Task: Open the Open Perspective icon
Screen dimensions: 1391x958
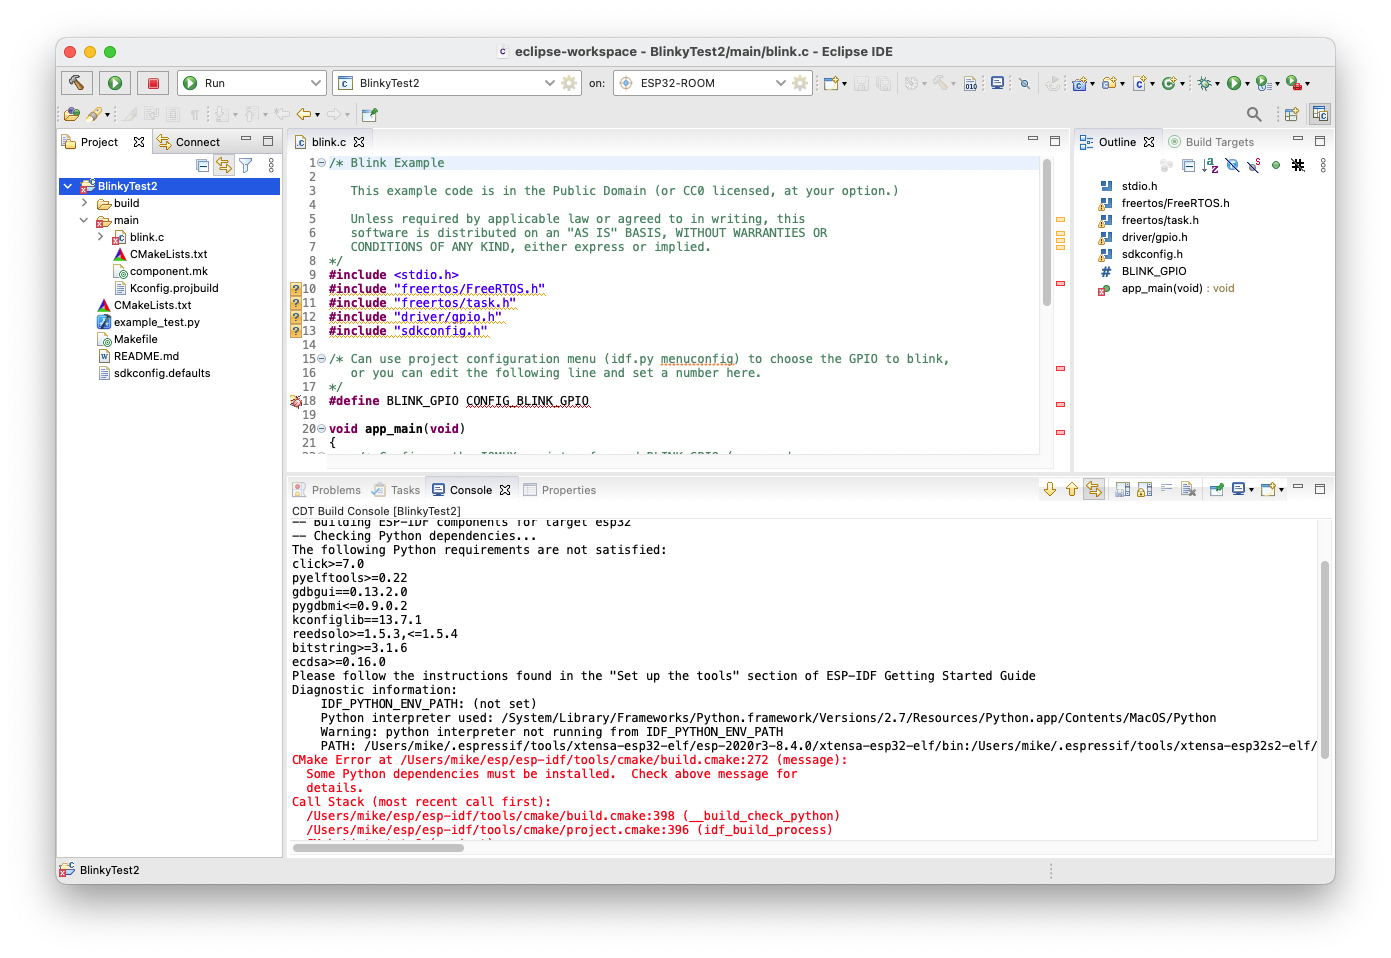Action: pos(1291,114)
